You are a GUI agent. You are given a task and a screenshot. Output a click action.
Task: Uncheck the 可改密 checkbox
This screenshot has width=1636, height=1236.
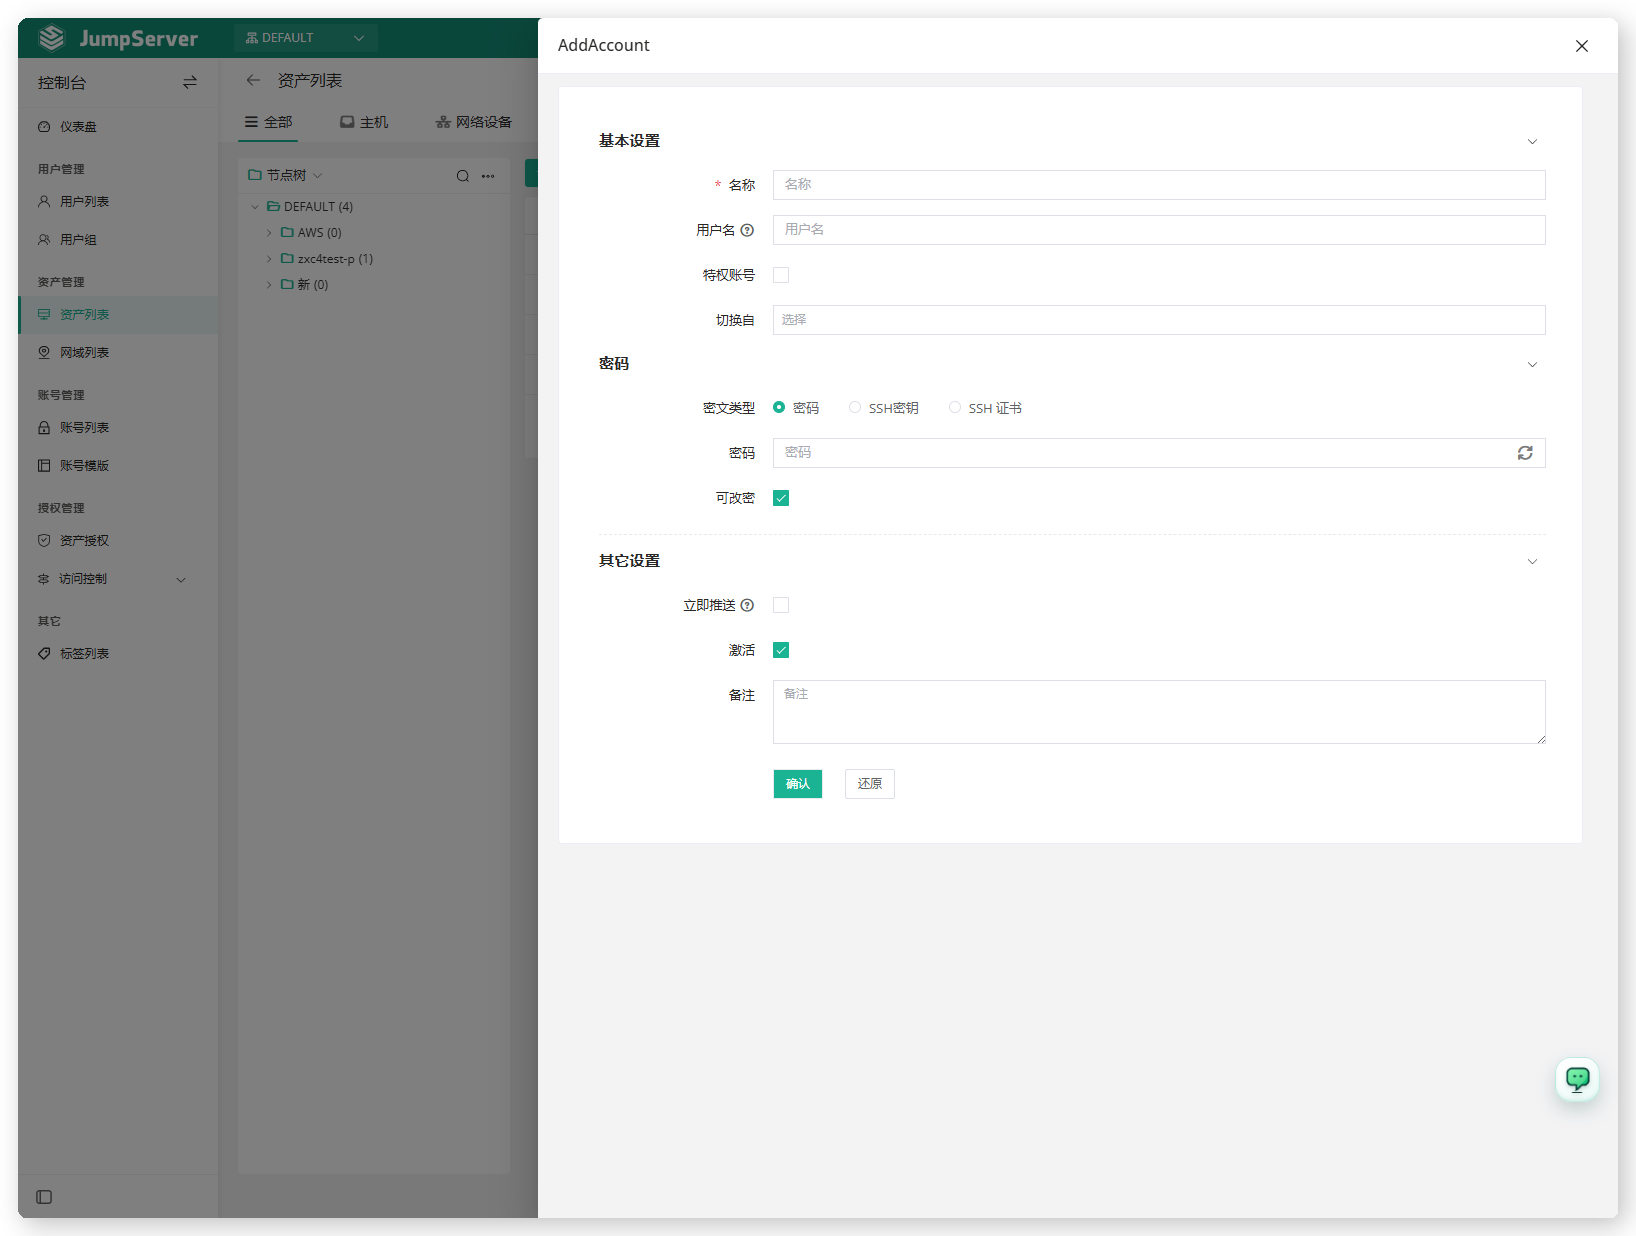[x=781, y=498]
